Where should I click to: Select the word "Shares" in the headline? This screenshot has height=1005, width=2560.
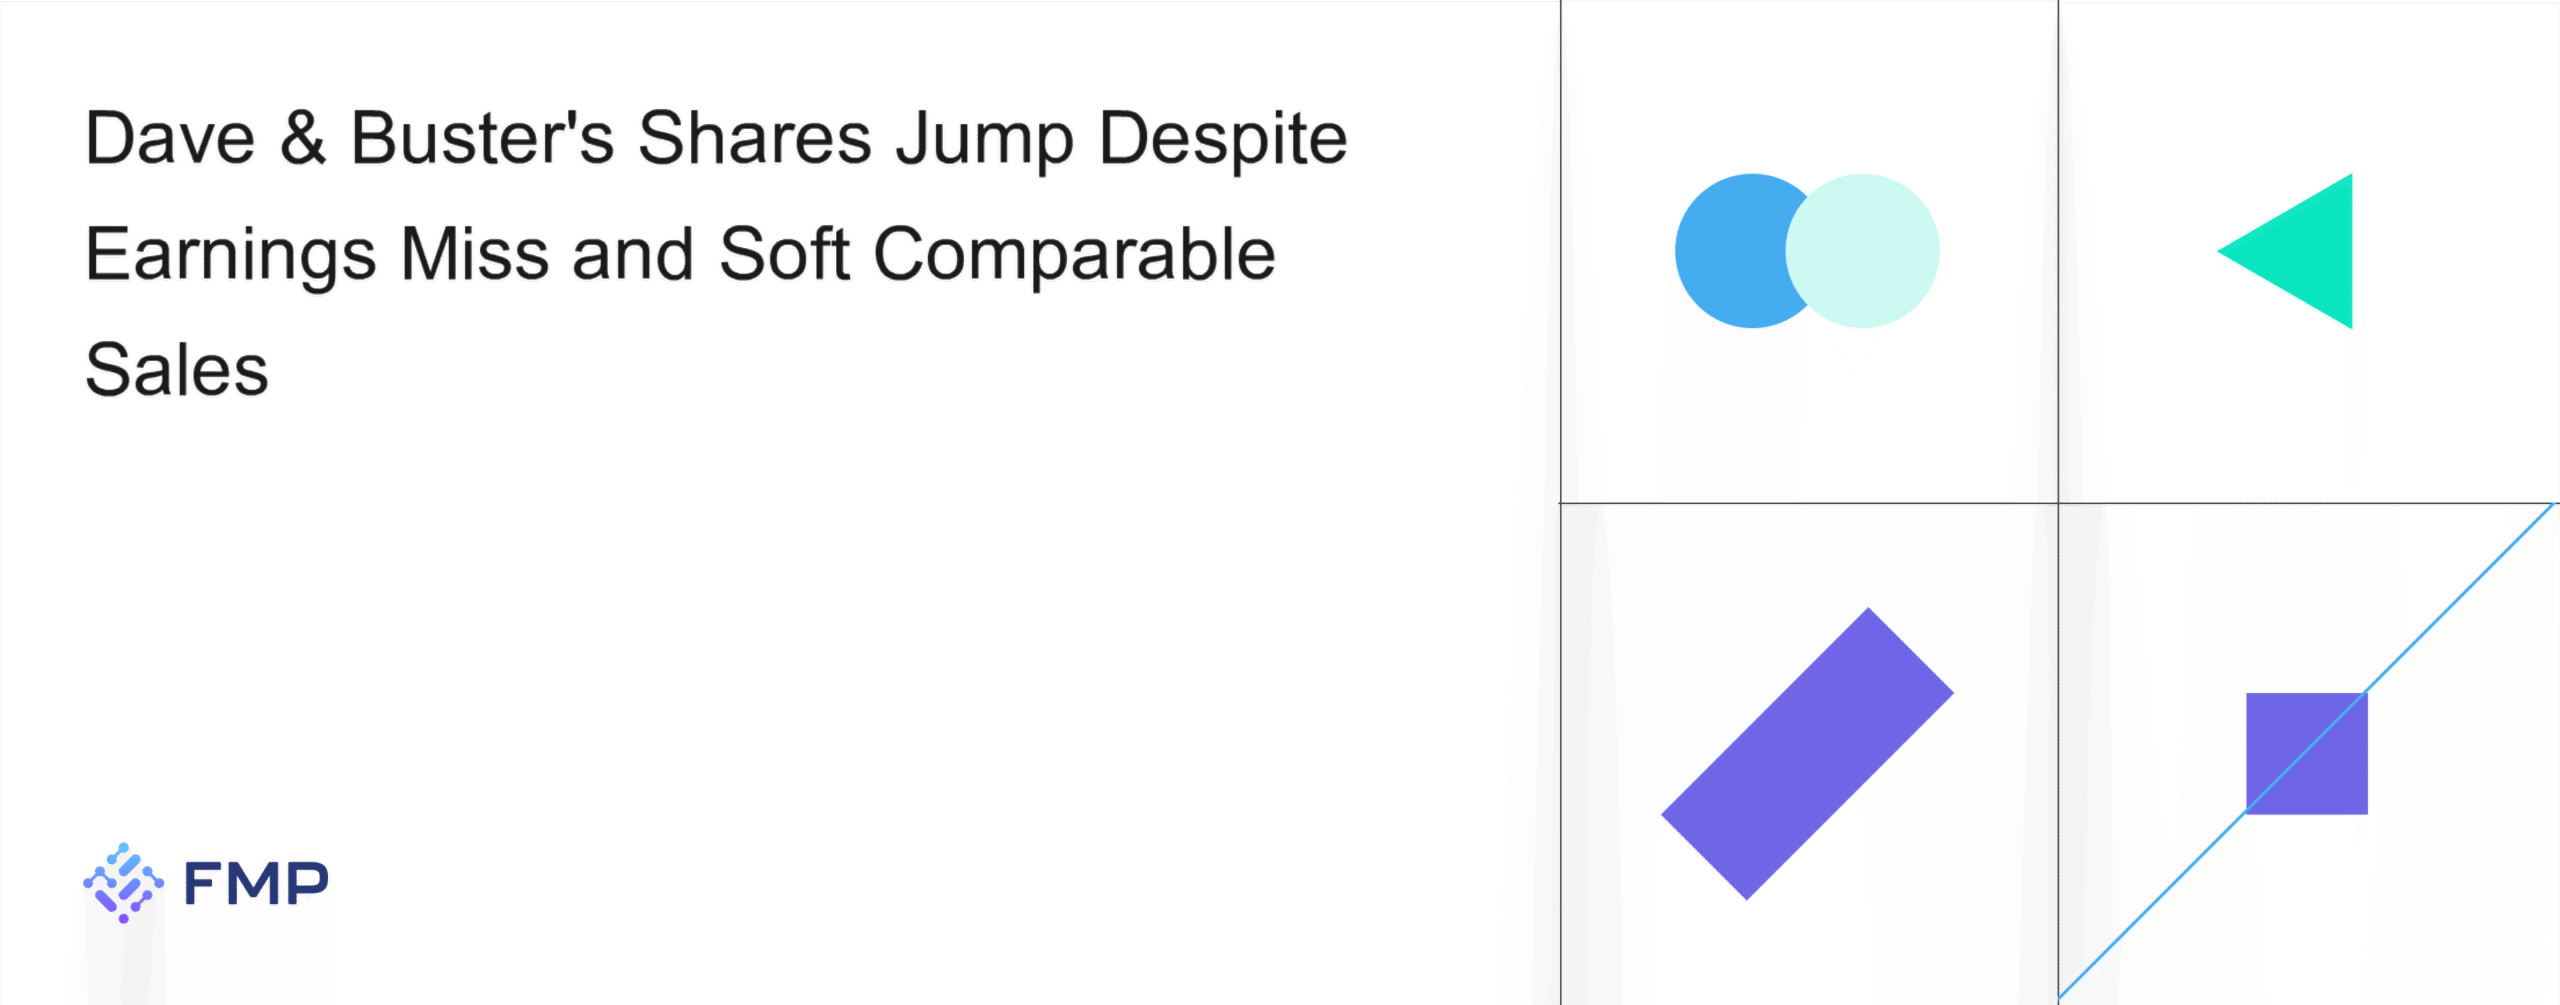(x=755, y=138)
